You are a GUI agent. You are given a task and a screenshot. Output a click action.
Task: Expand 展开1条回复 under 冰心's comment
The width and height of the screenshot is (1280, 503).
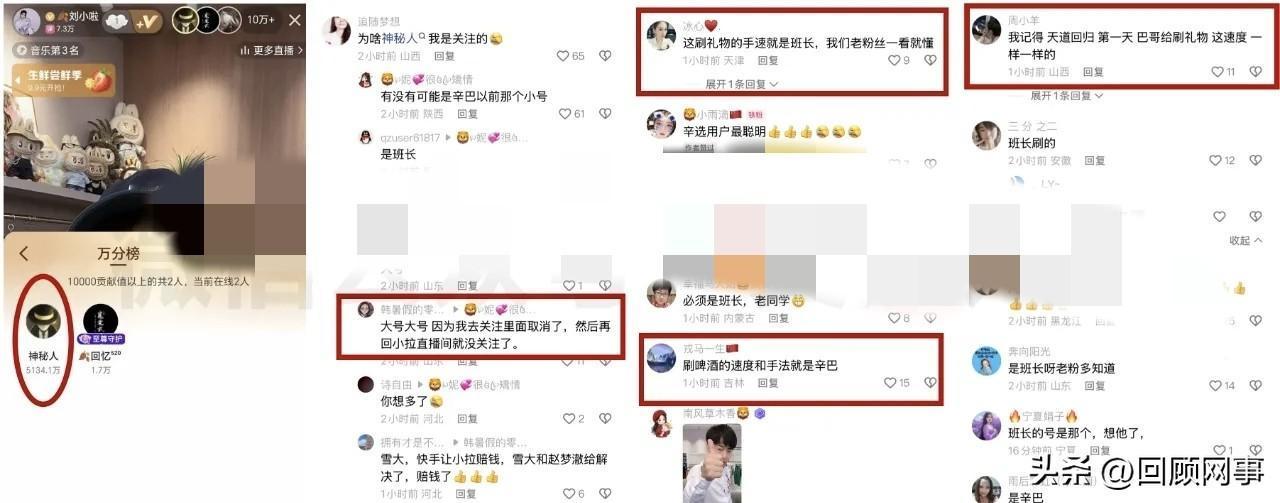pyautogui.click(x=741, y=84)
